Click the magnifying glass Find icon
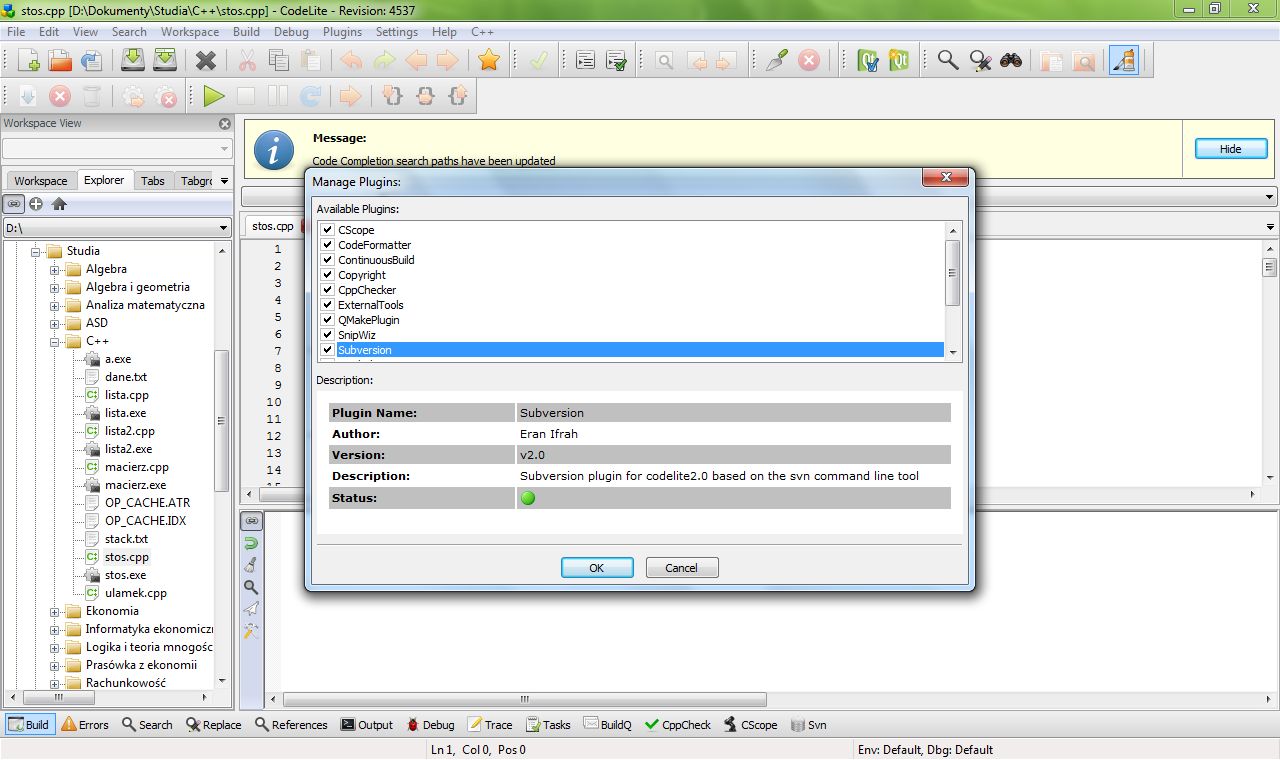Image resolution: width=1280 pixels, height=760 pixels. tap(948, 60)
